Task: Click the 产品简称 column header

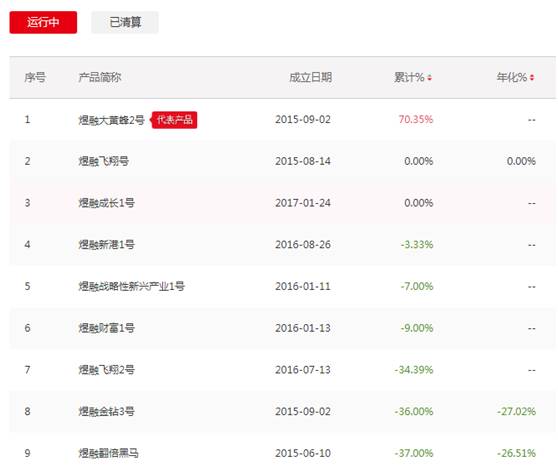Action: tap(100, 77)
